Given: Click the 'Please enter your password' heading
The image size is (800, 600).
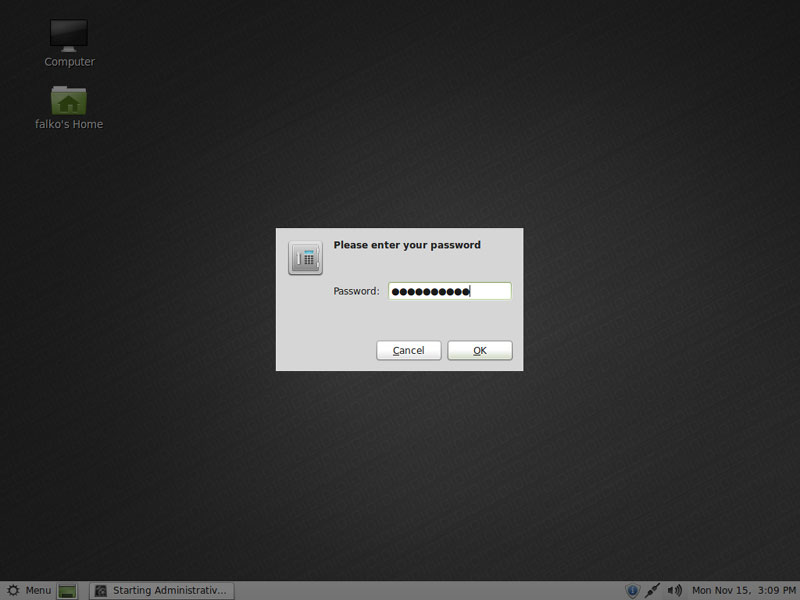Looking at the screenshot, I should pos(407,245).
